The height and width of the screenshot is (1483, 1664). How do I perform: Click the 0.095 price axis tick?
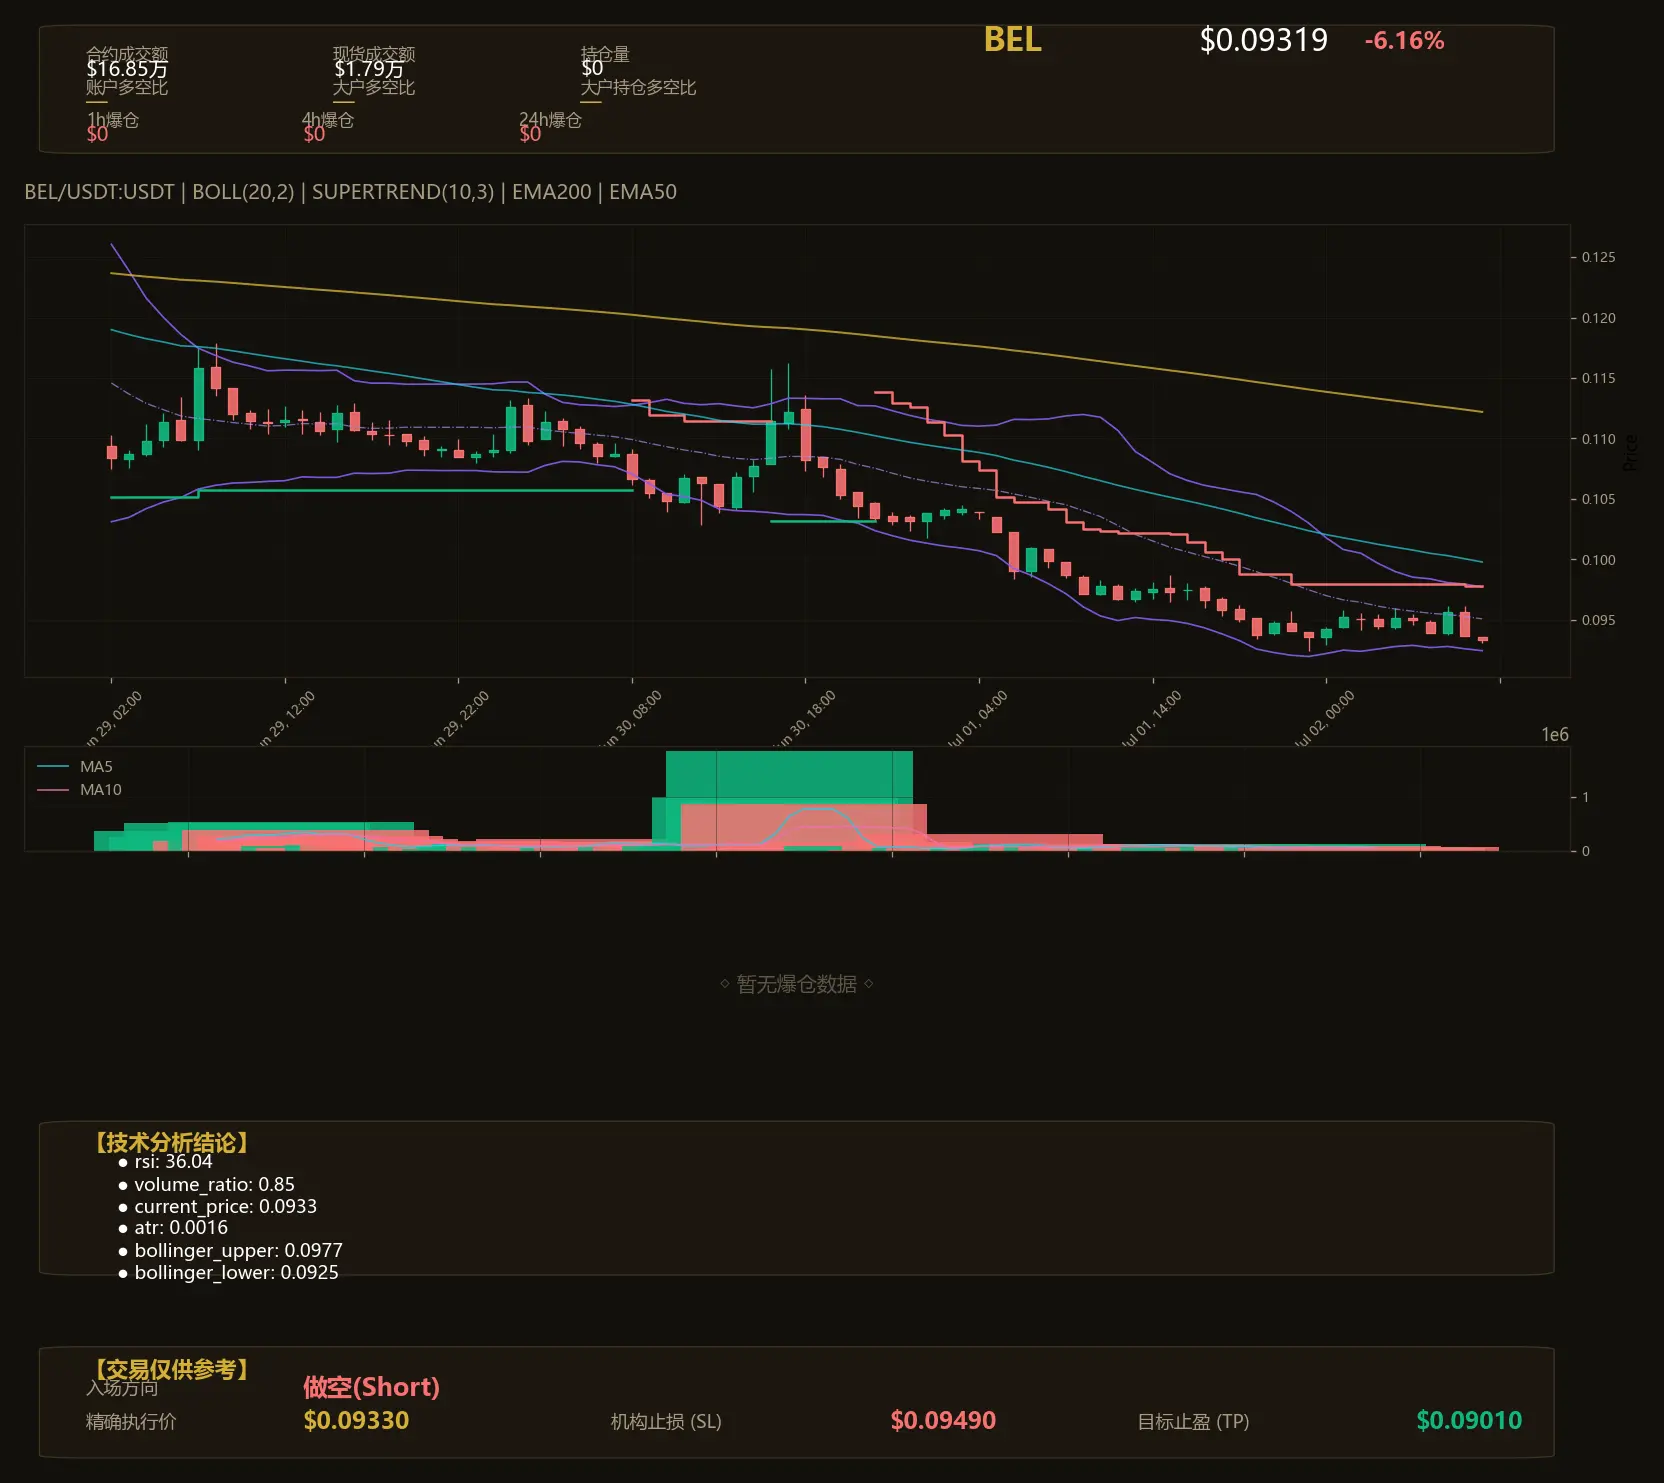point(1598,620)
